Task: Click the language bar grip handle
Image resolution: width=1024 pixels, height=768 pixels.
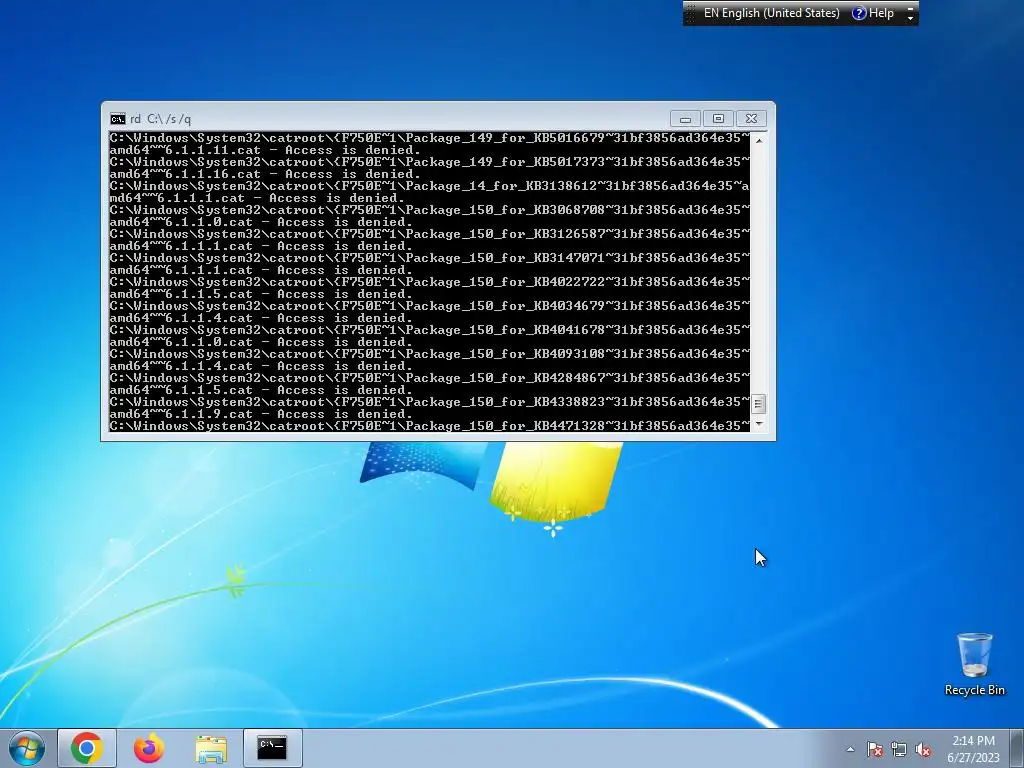Action: click(x=691, y=13)
